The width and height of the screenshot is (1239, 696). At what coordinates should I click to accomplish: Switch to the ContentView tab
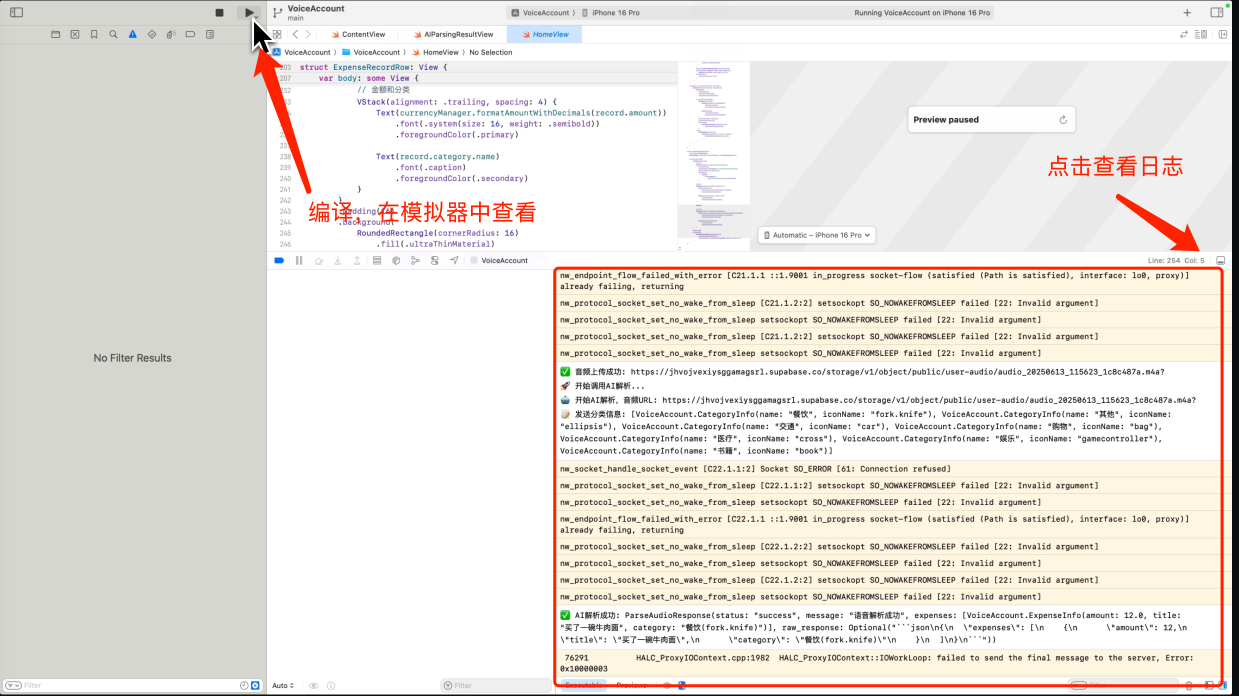(x=356, y=34)
